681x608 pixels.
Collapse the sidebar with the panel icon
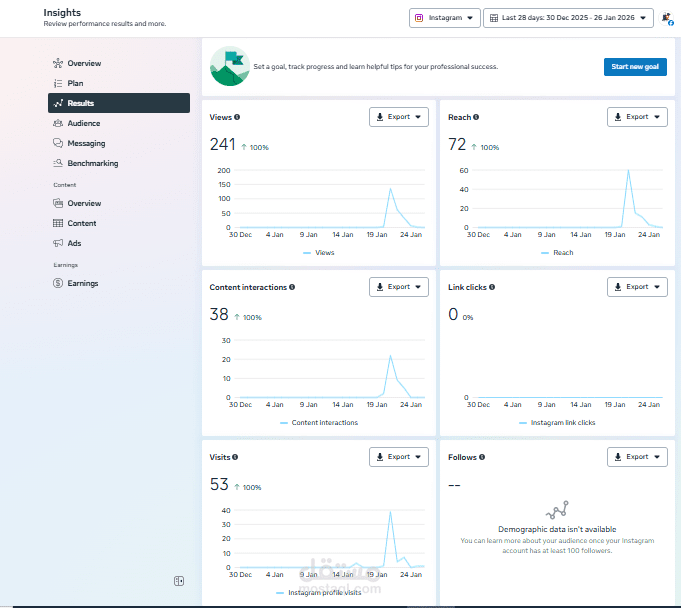pos(179,581)
